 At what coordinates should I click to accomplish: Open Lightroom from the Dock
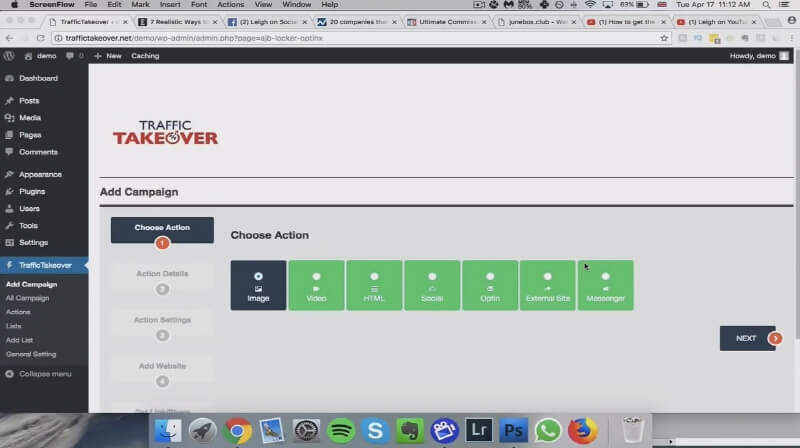coord(479,431)
